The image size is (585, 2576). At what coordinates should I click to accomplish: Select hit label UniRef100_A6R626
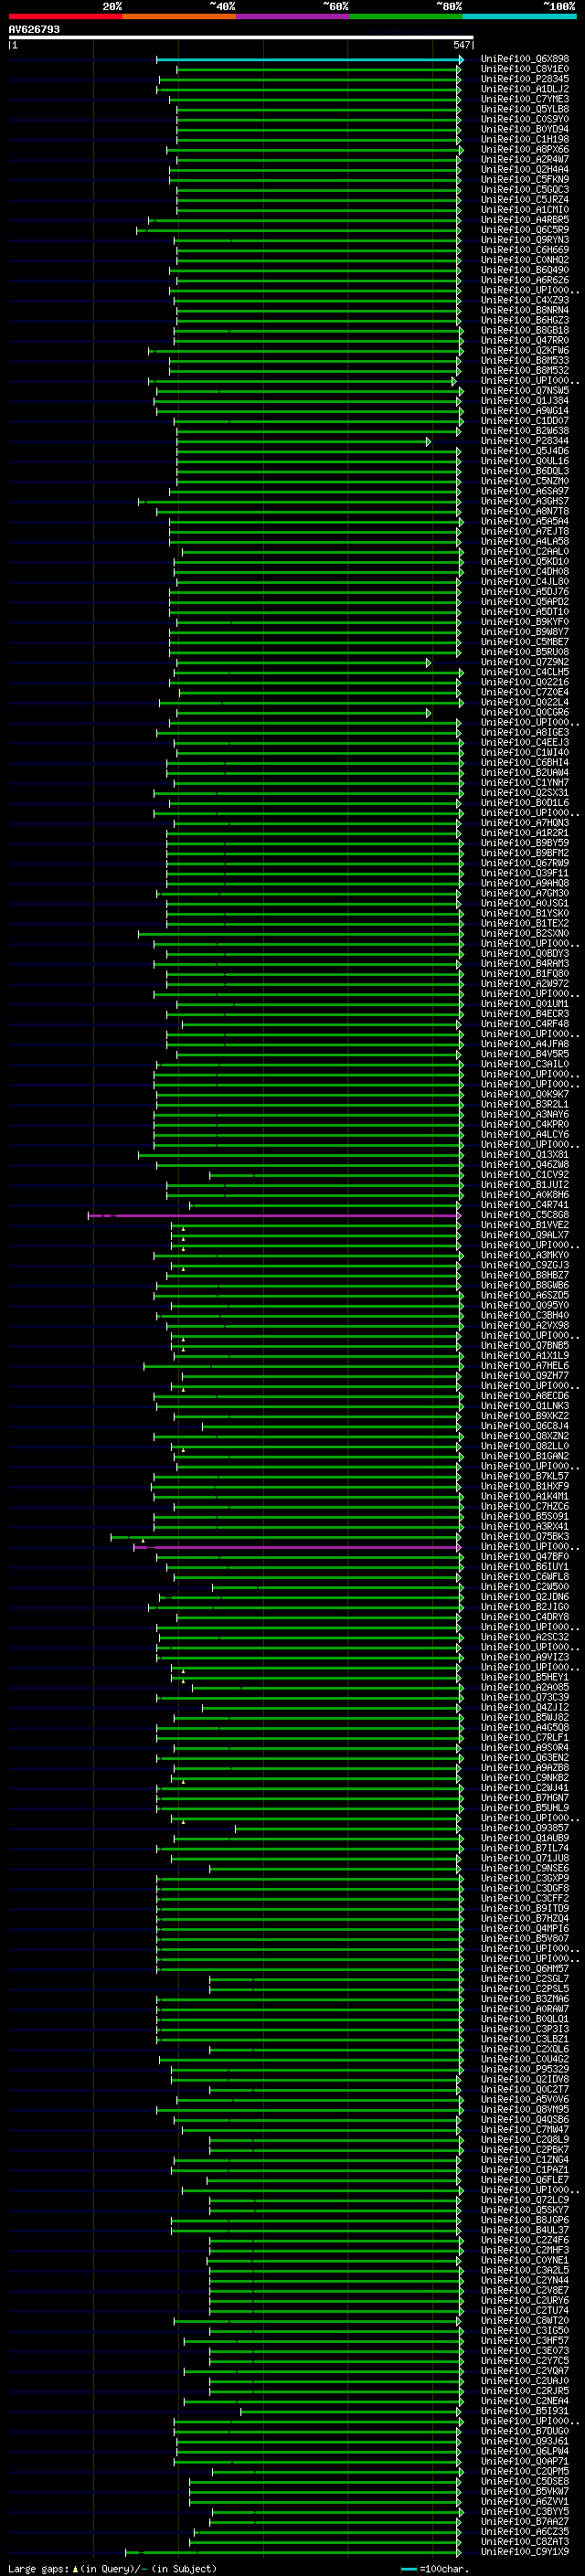(525, 280)
